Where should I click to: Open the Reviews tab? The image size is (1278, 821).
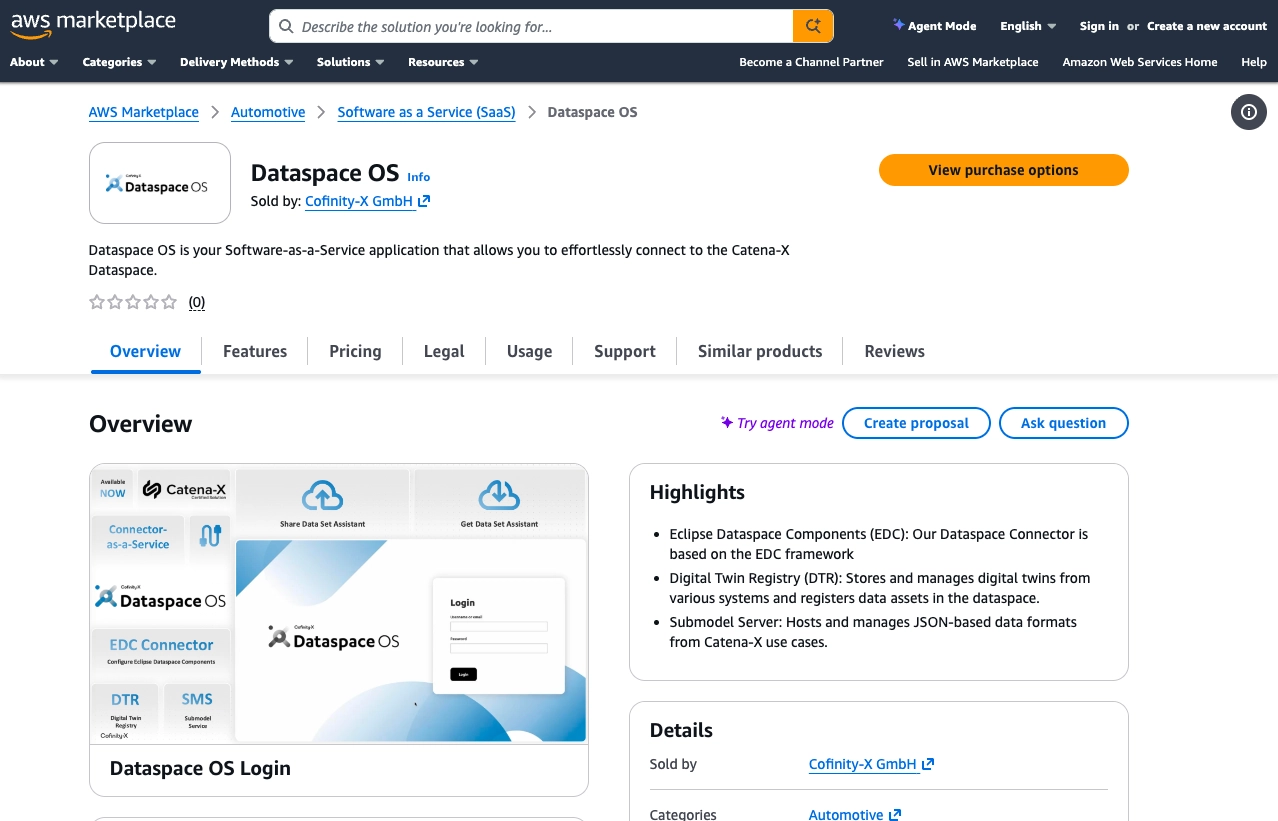894,351
